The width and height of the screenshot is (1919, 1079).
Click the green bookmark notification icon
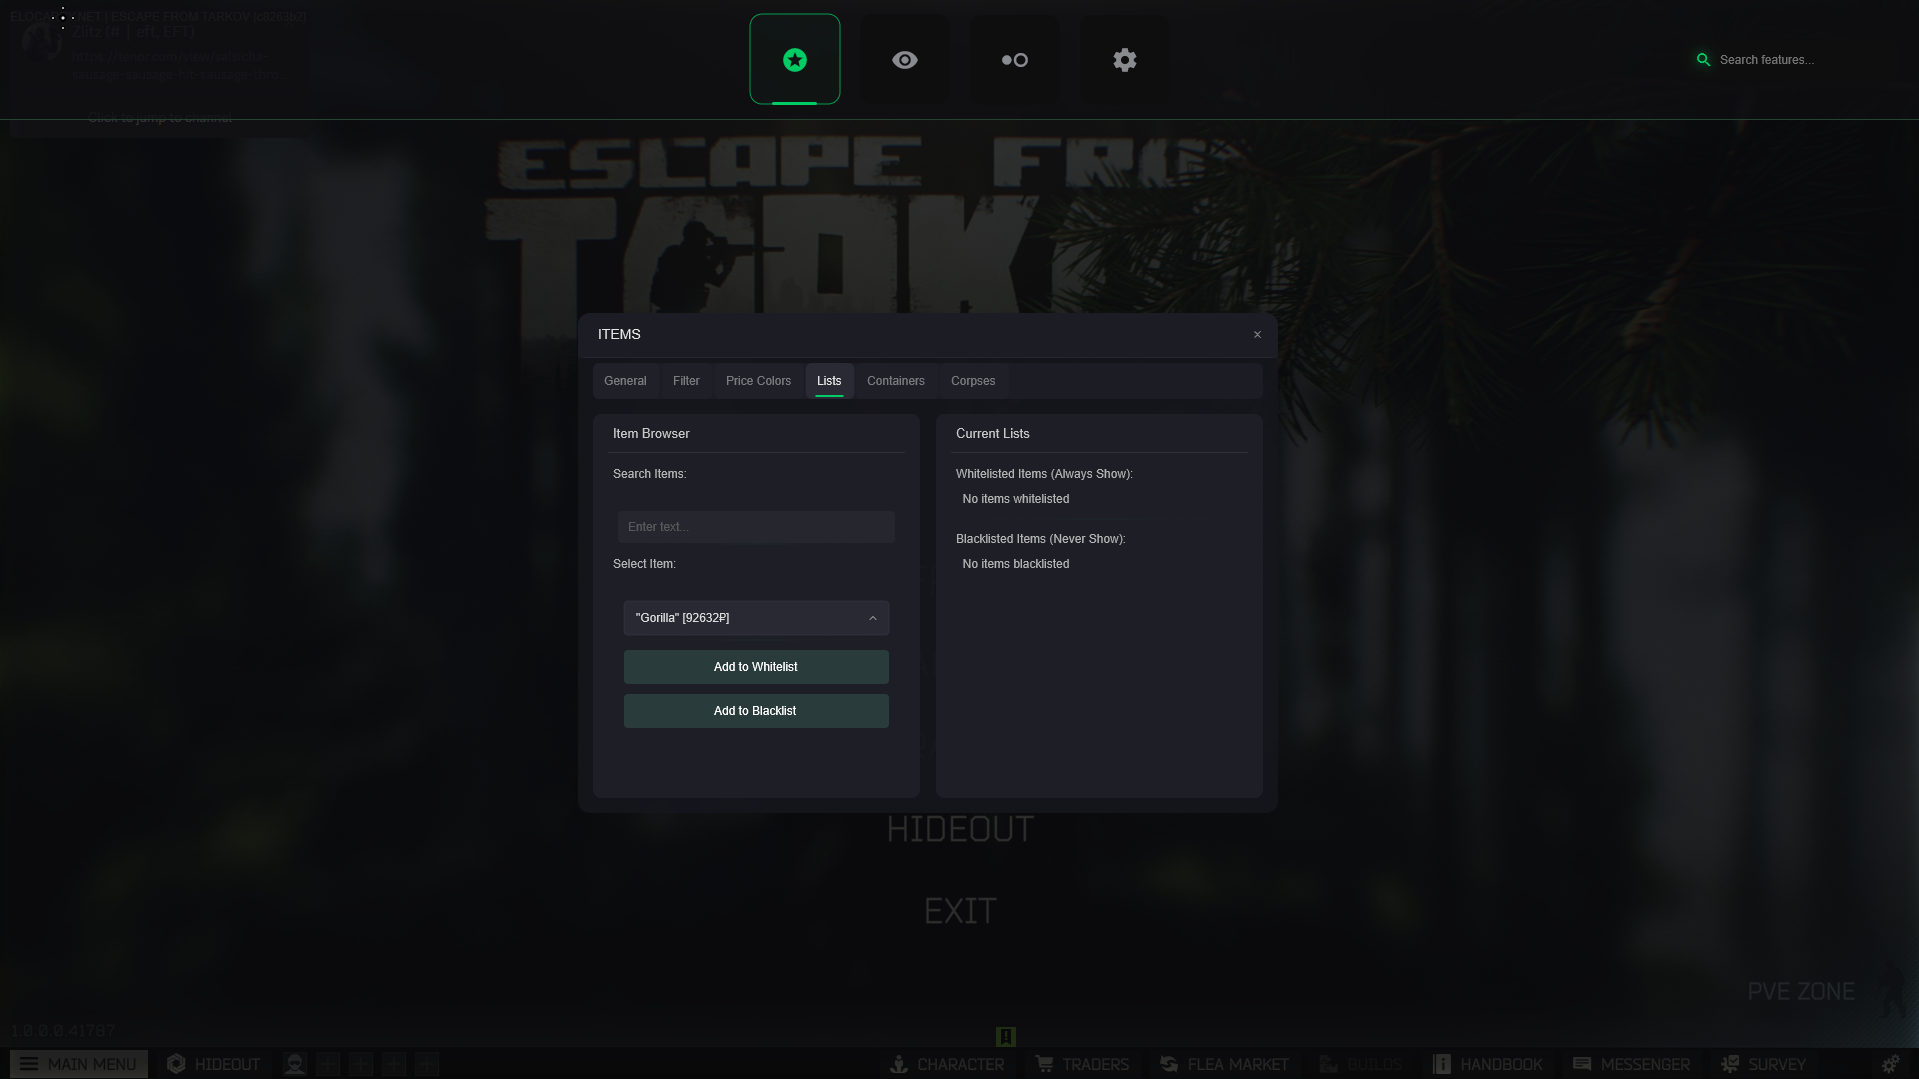tap(1006, 1037)
